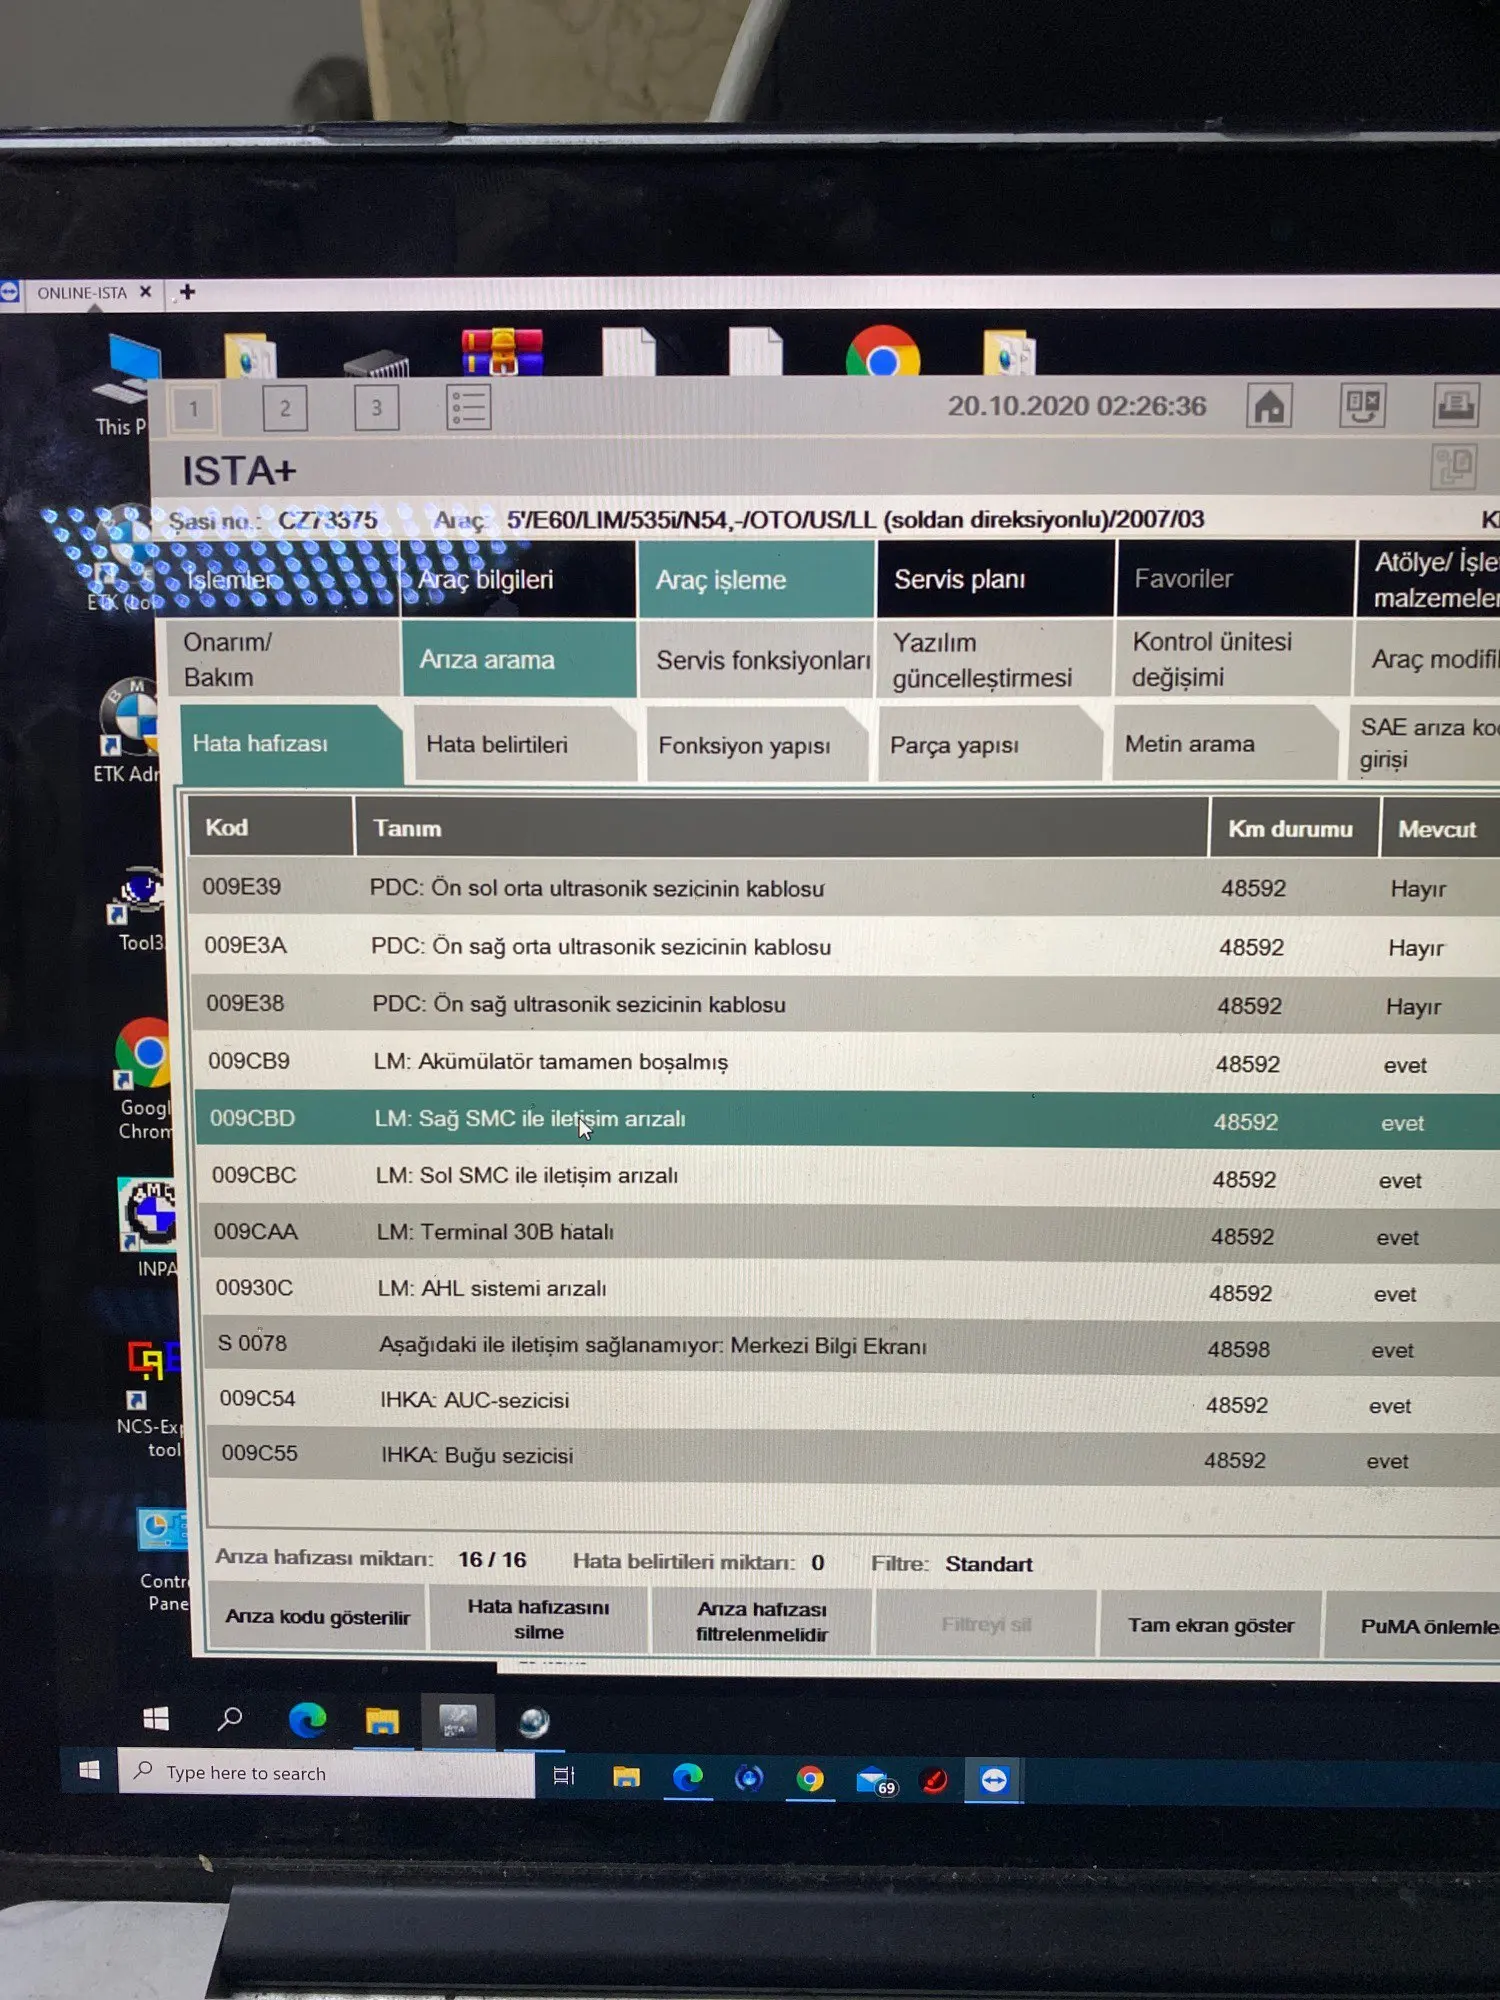Viewport: 1500px width, 2000px height.
Task: Open the Favoriler tab
Action: click(x=1236, y=578)
